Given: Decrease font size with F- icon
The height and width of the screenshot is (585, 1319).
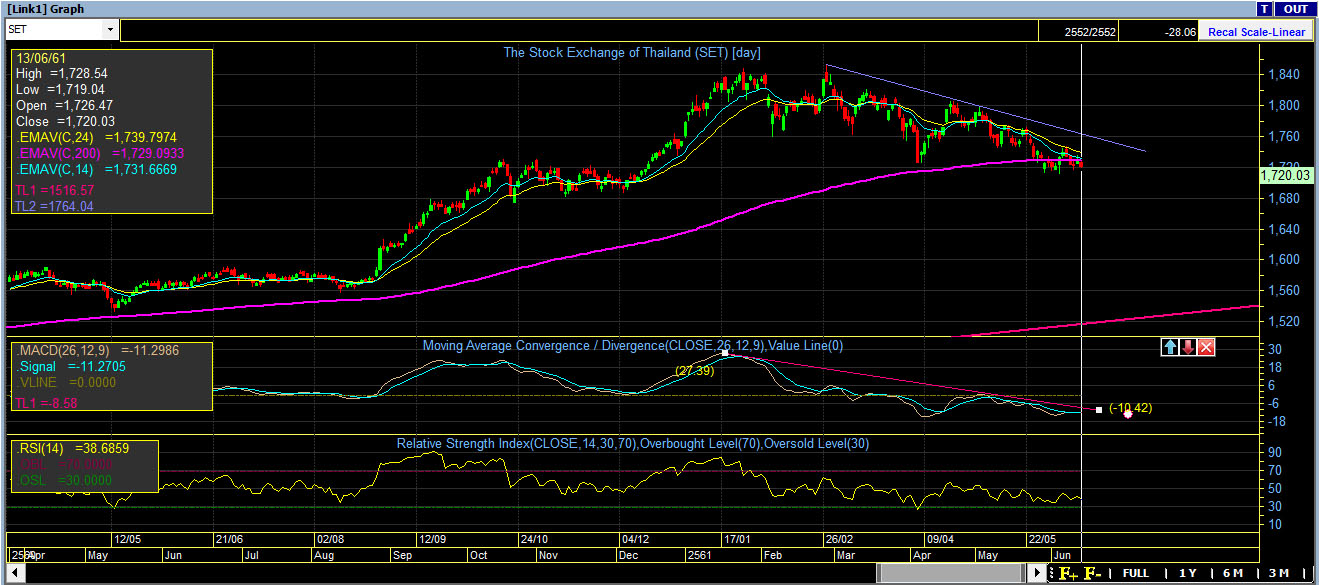Looking at the screenshot, I should coord(1093,574).
